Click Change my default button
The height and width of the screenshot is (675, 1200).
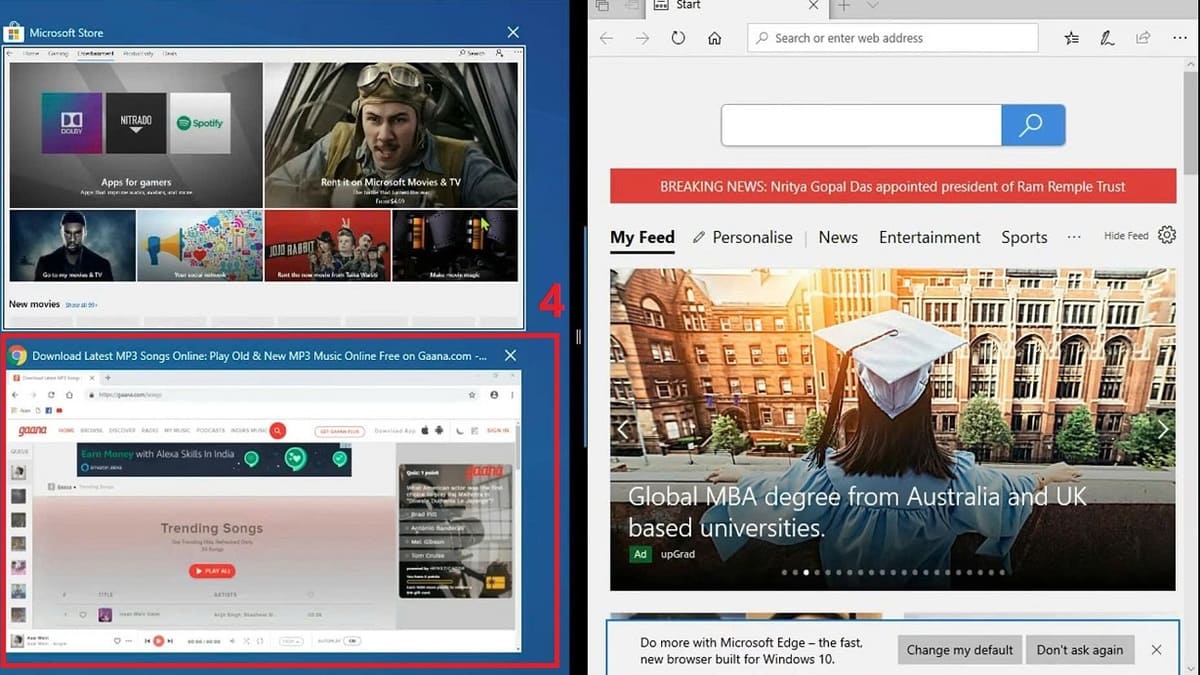[960, 650]
